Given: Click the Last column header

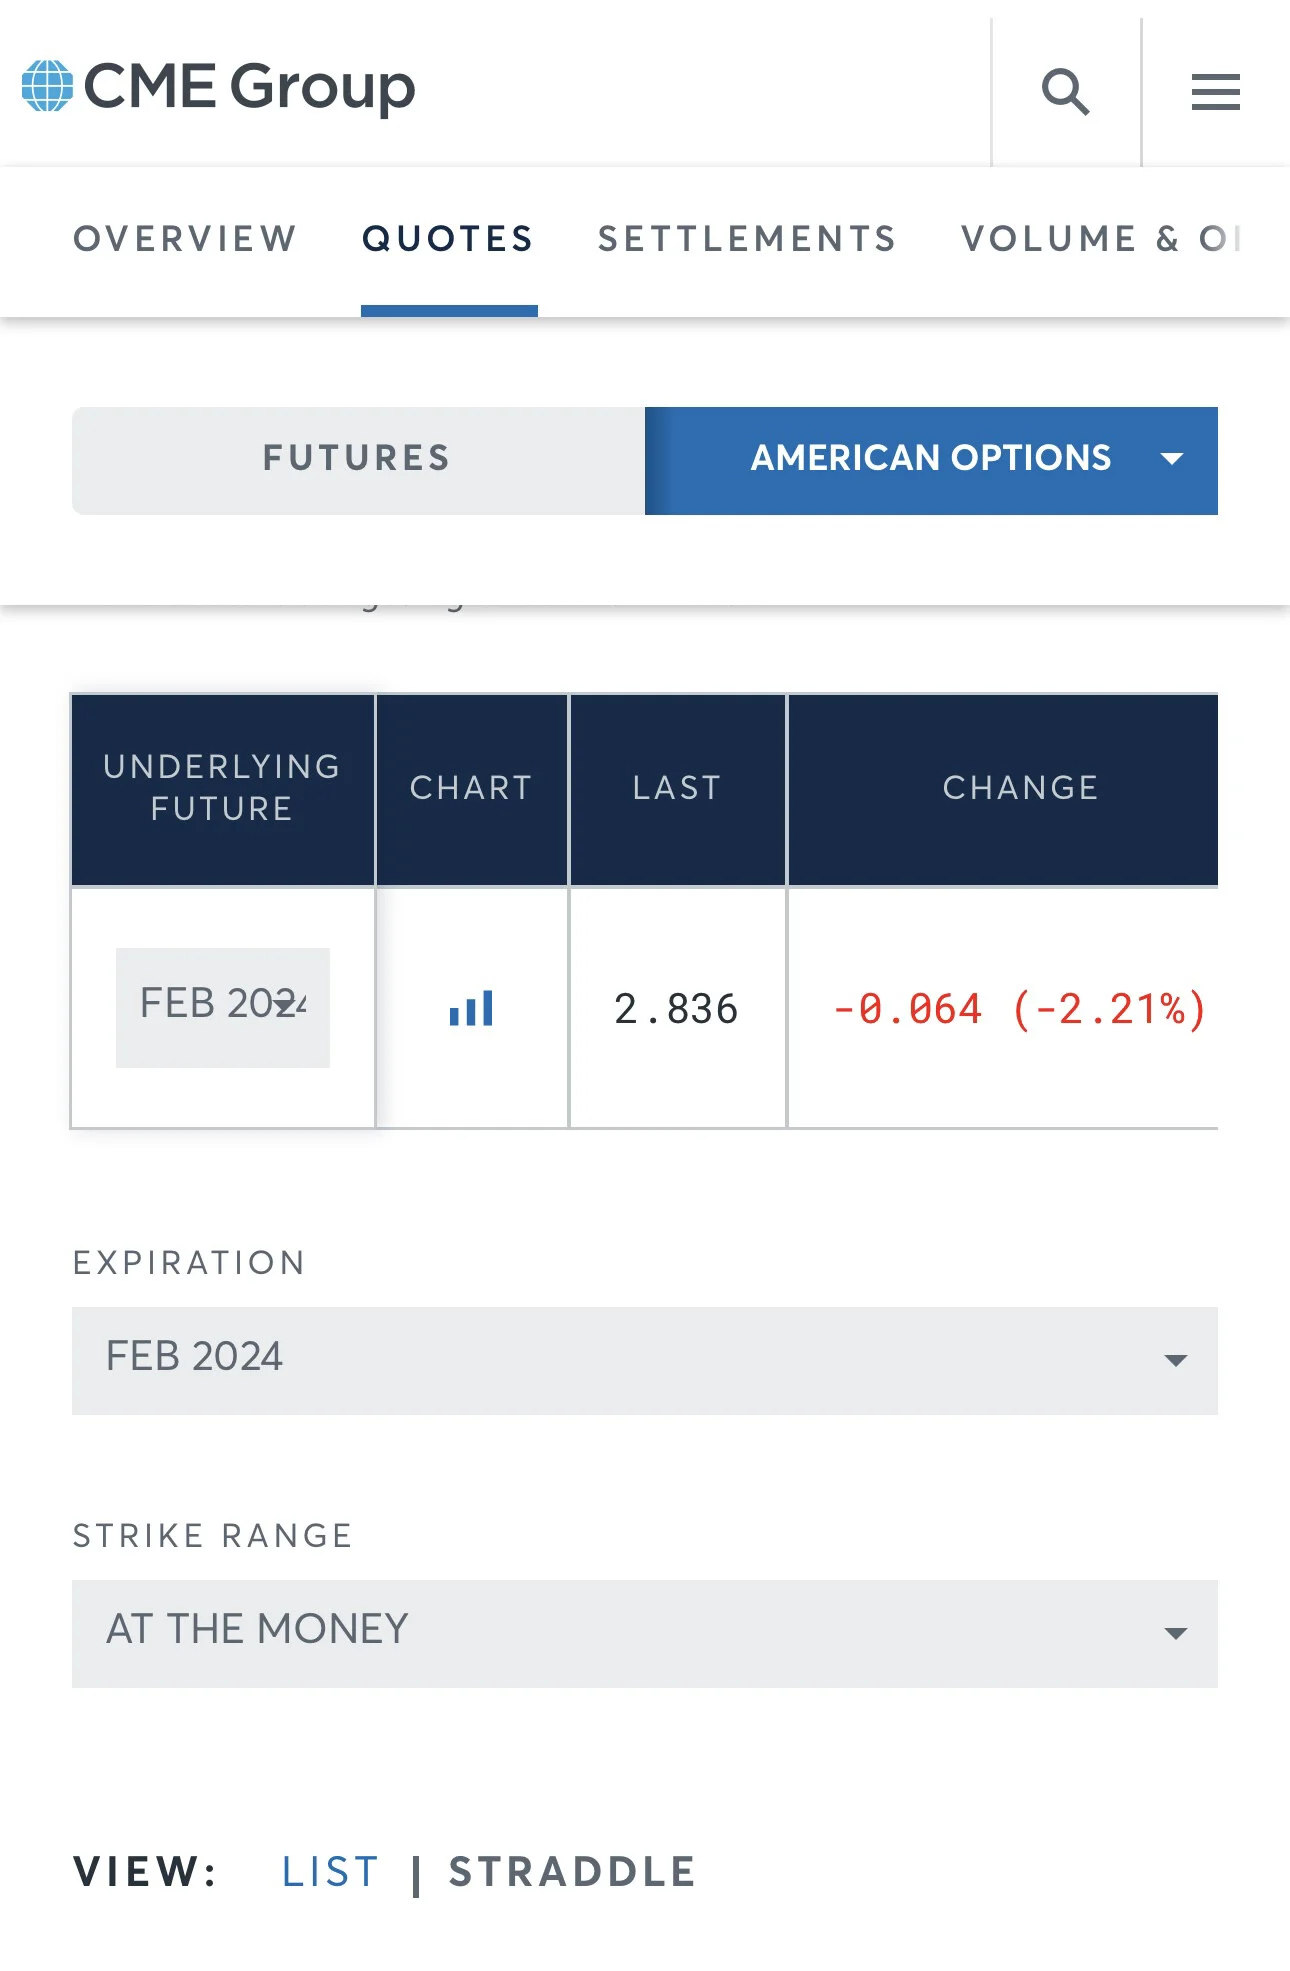Looking at the screenshot, I should tap(678, 789).
